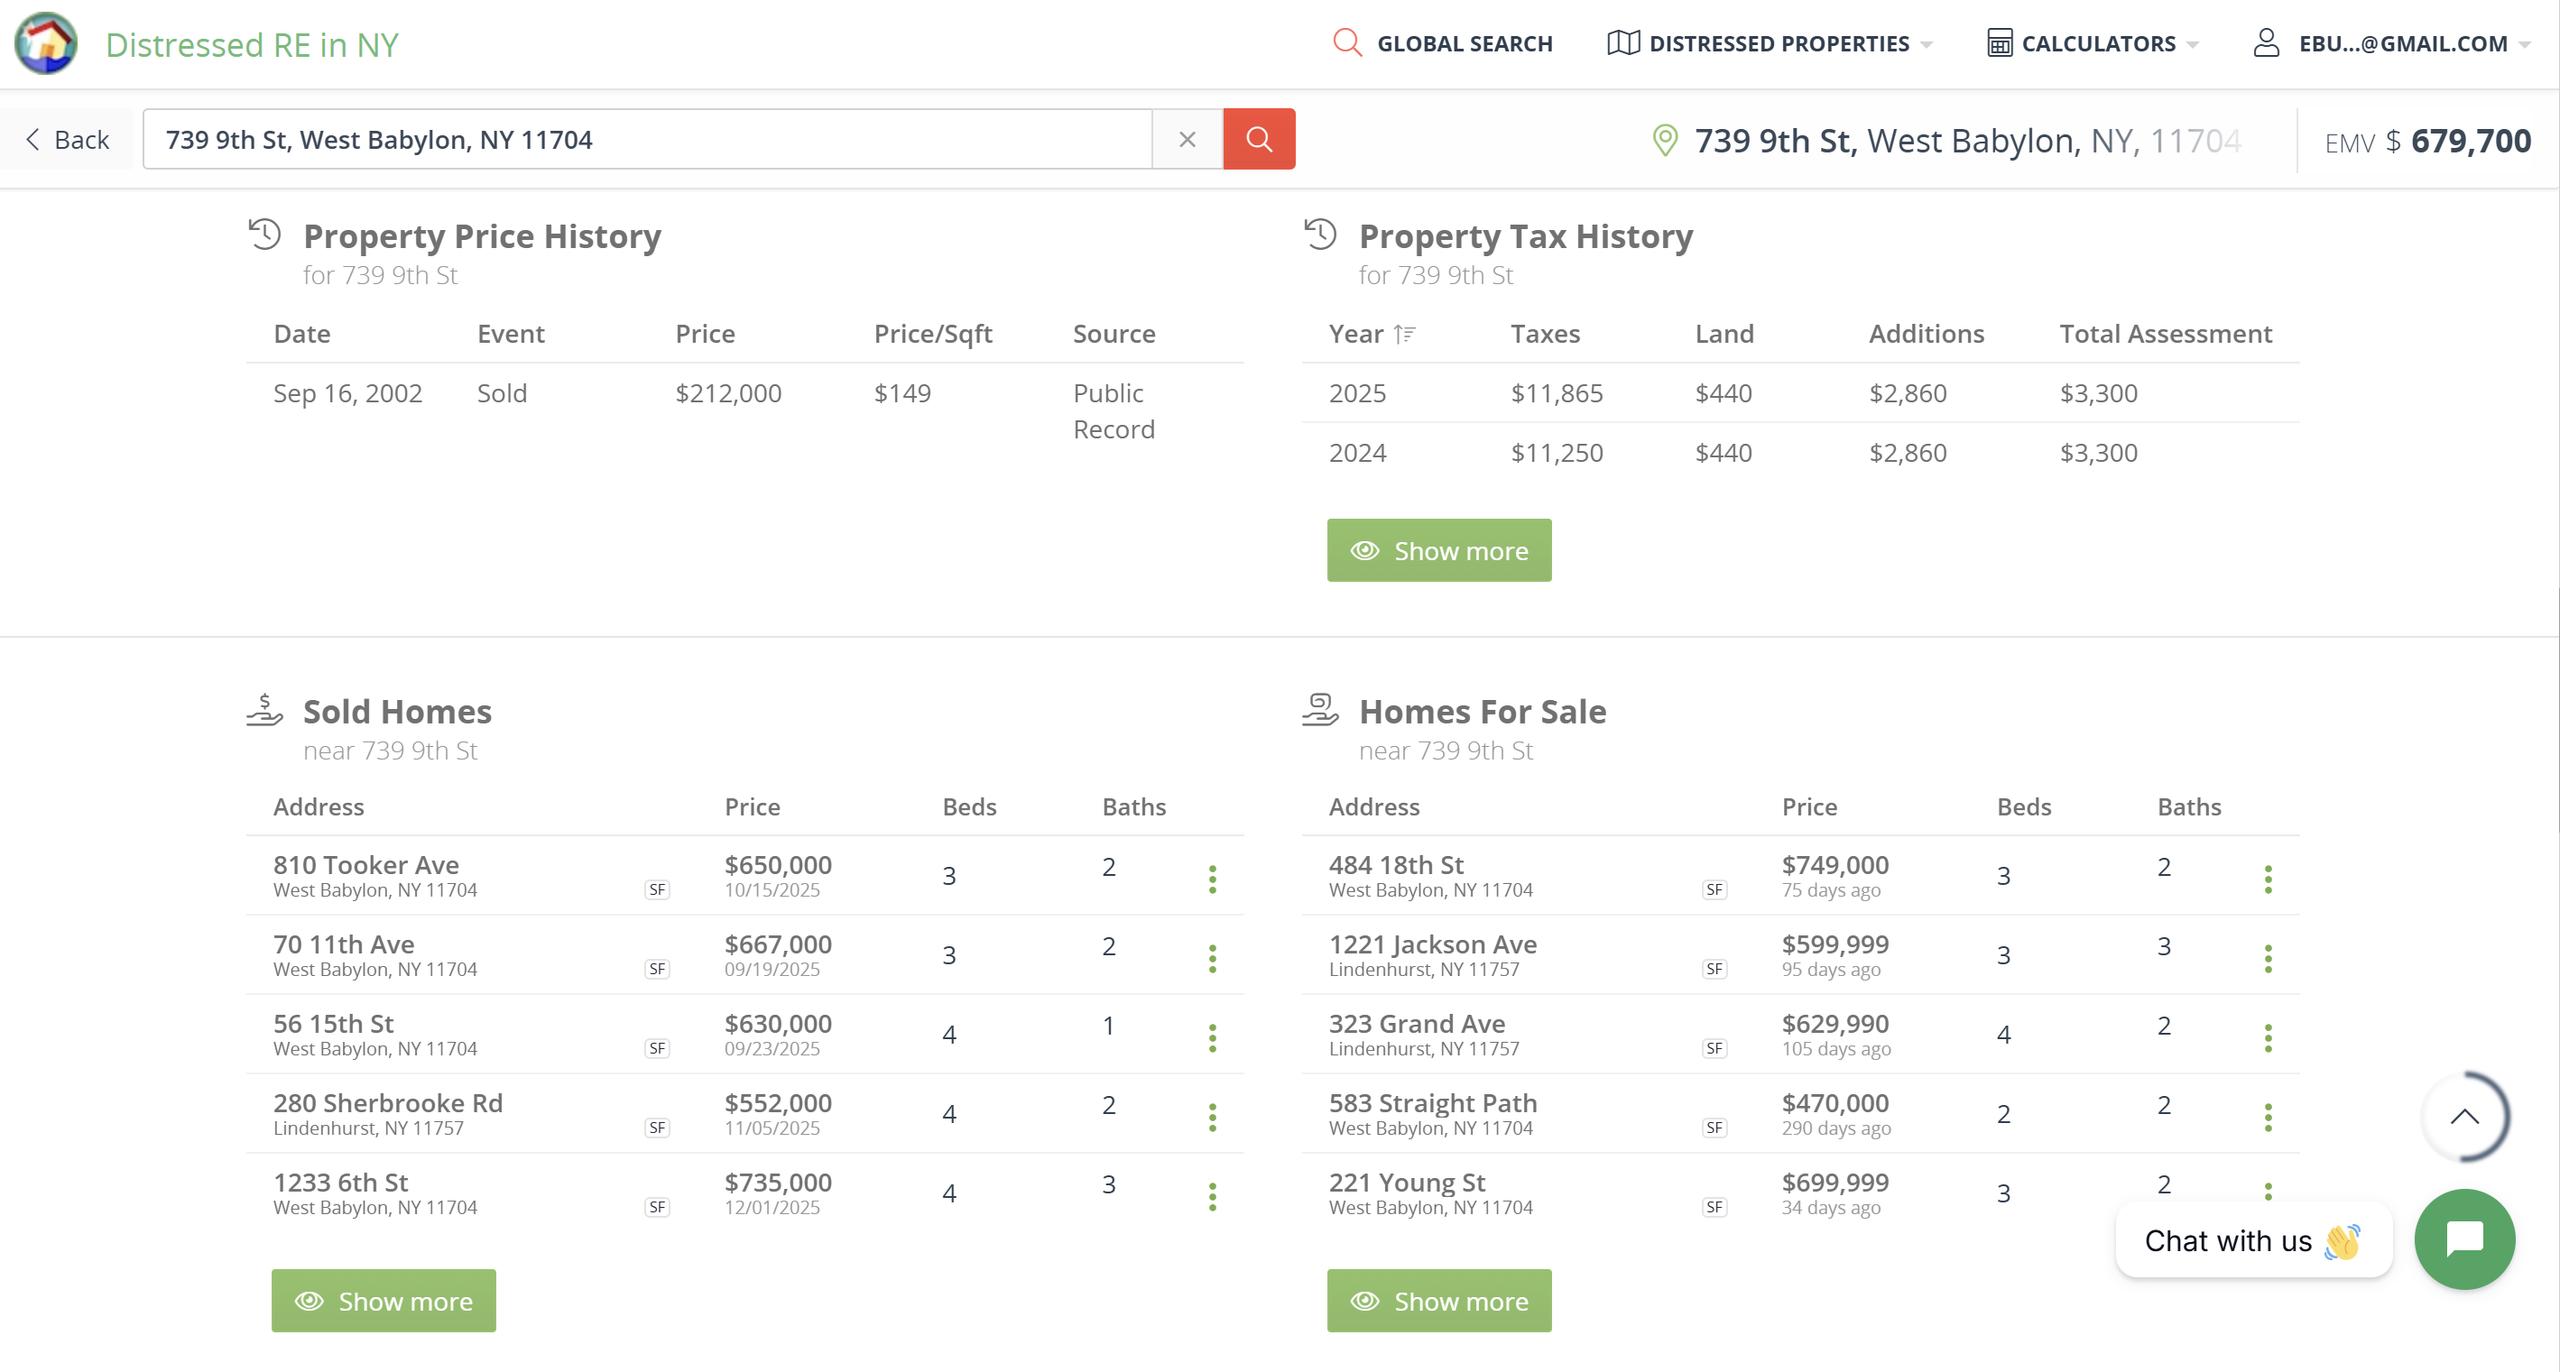2560x1372 pixels.
Task: Open the chat bubble widget
Action: point(2464,1239)
